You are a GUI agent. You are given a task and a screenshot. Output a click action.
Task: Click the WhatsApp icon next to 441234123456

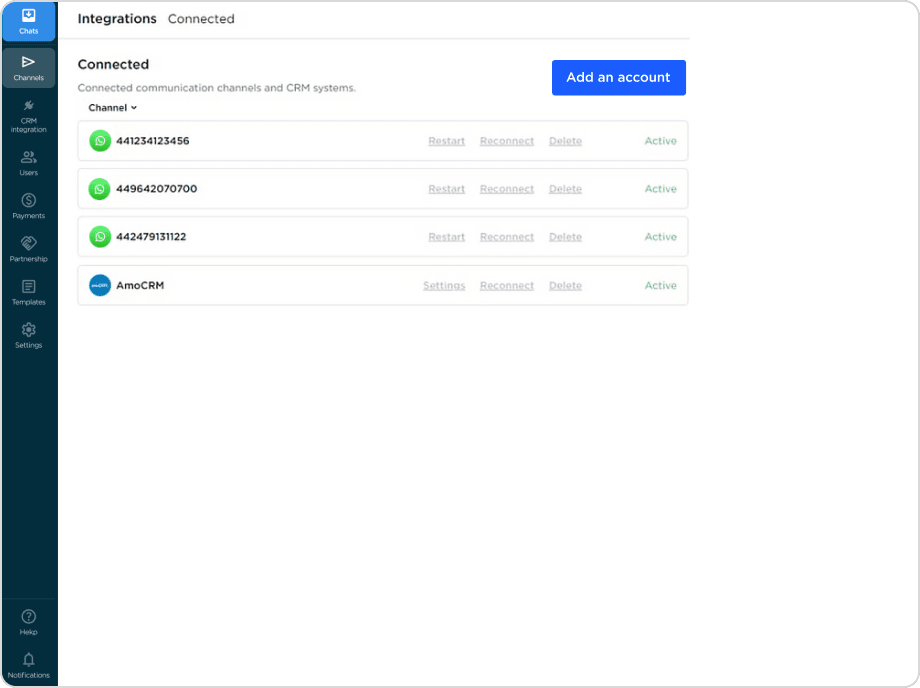tap(100, 141)
